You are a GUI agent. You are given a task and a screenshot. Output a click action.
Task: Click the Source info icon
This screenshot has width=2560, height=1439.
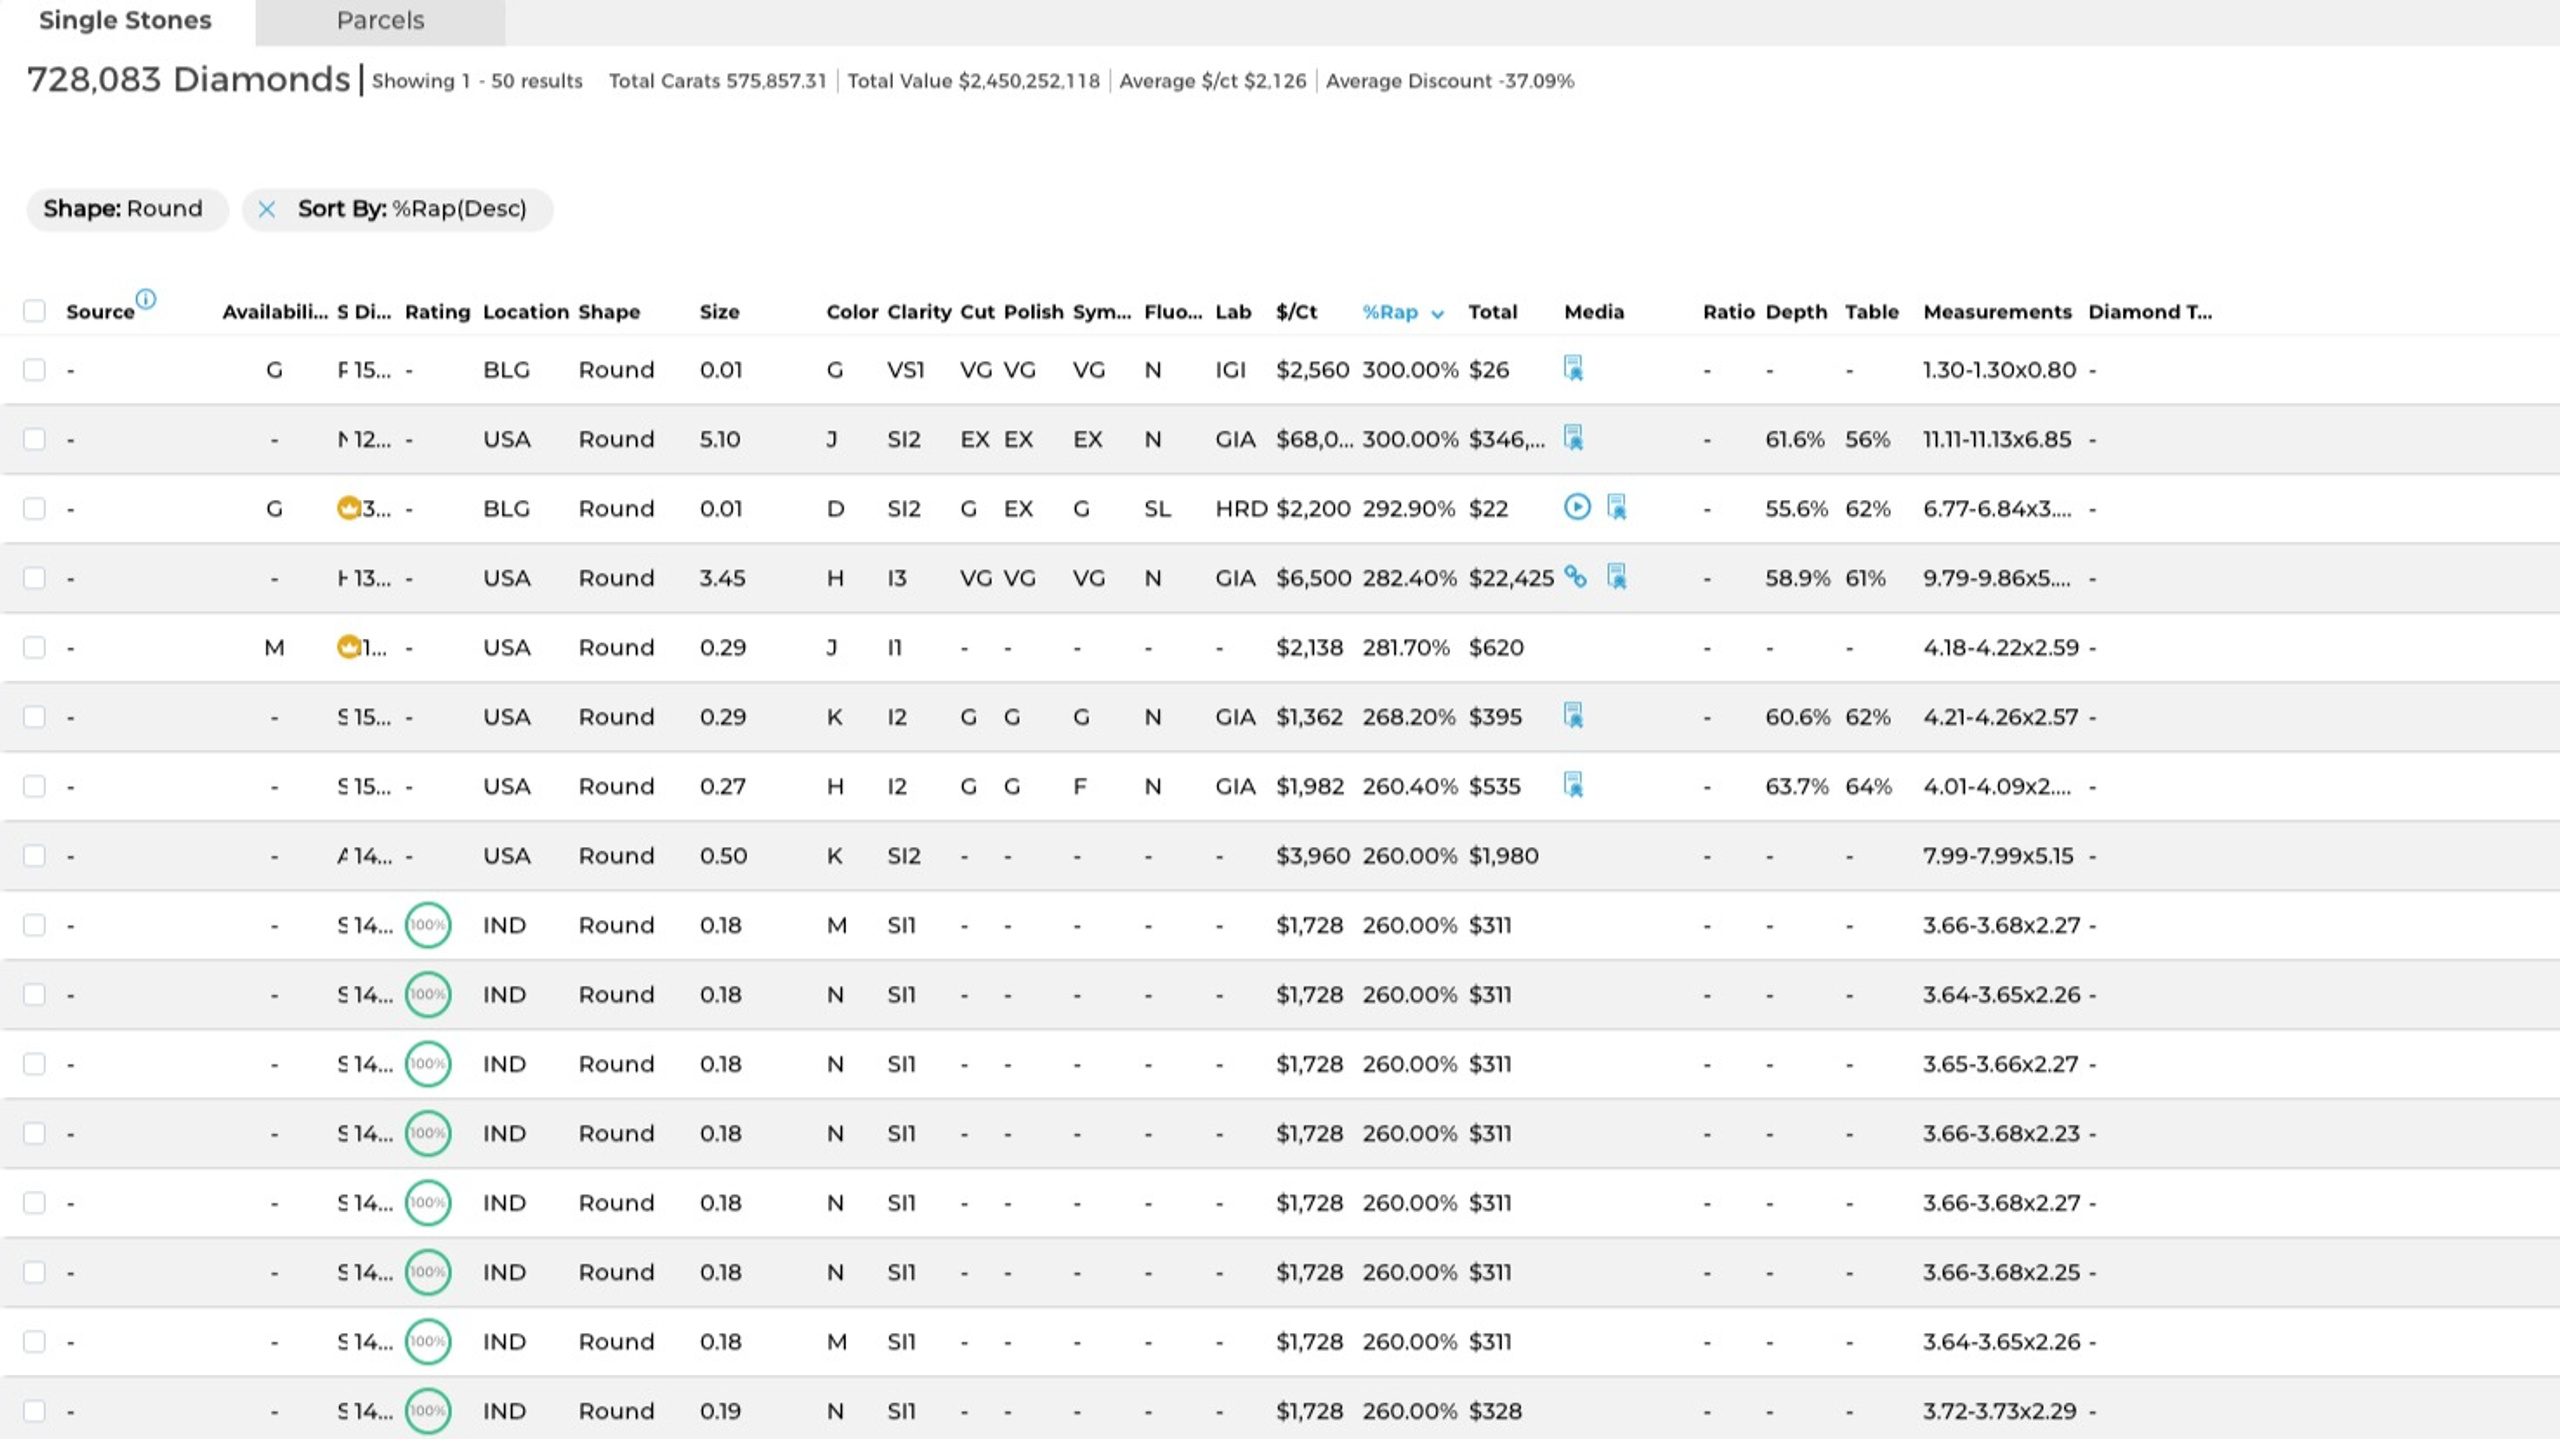146,299
